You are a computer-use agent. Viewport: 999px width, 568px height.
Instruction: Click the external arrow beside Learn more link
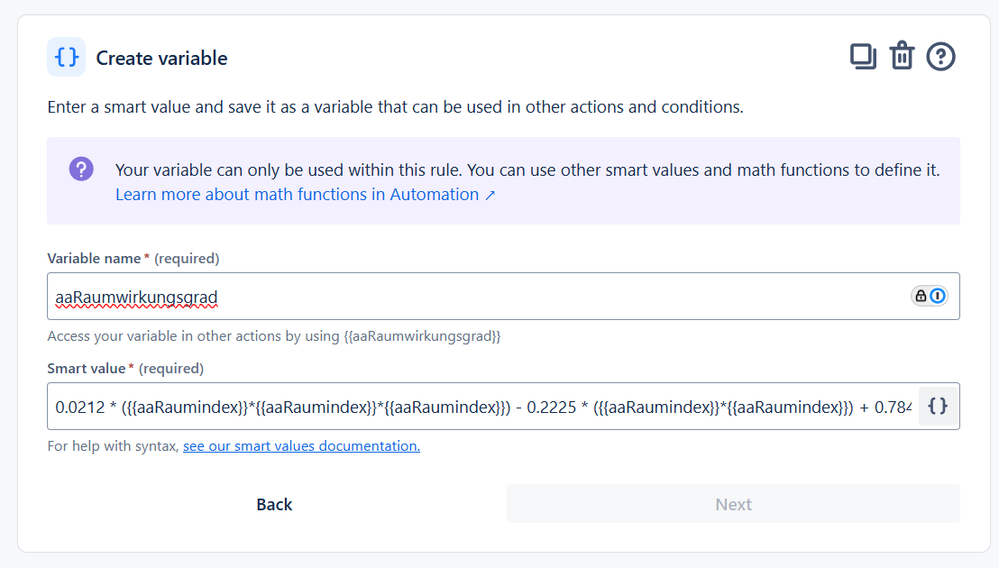pyautogui.click(x=490, y=195)
